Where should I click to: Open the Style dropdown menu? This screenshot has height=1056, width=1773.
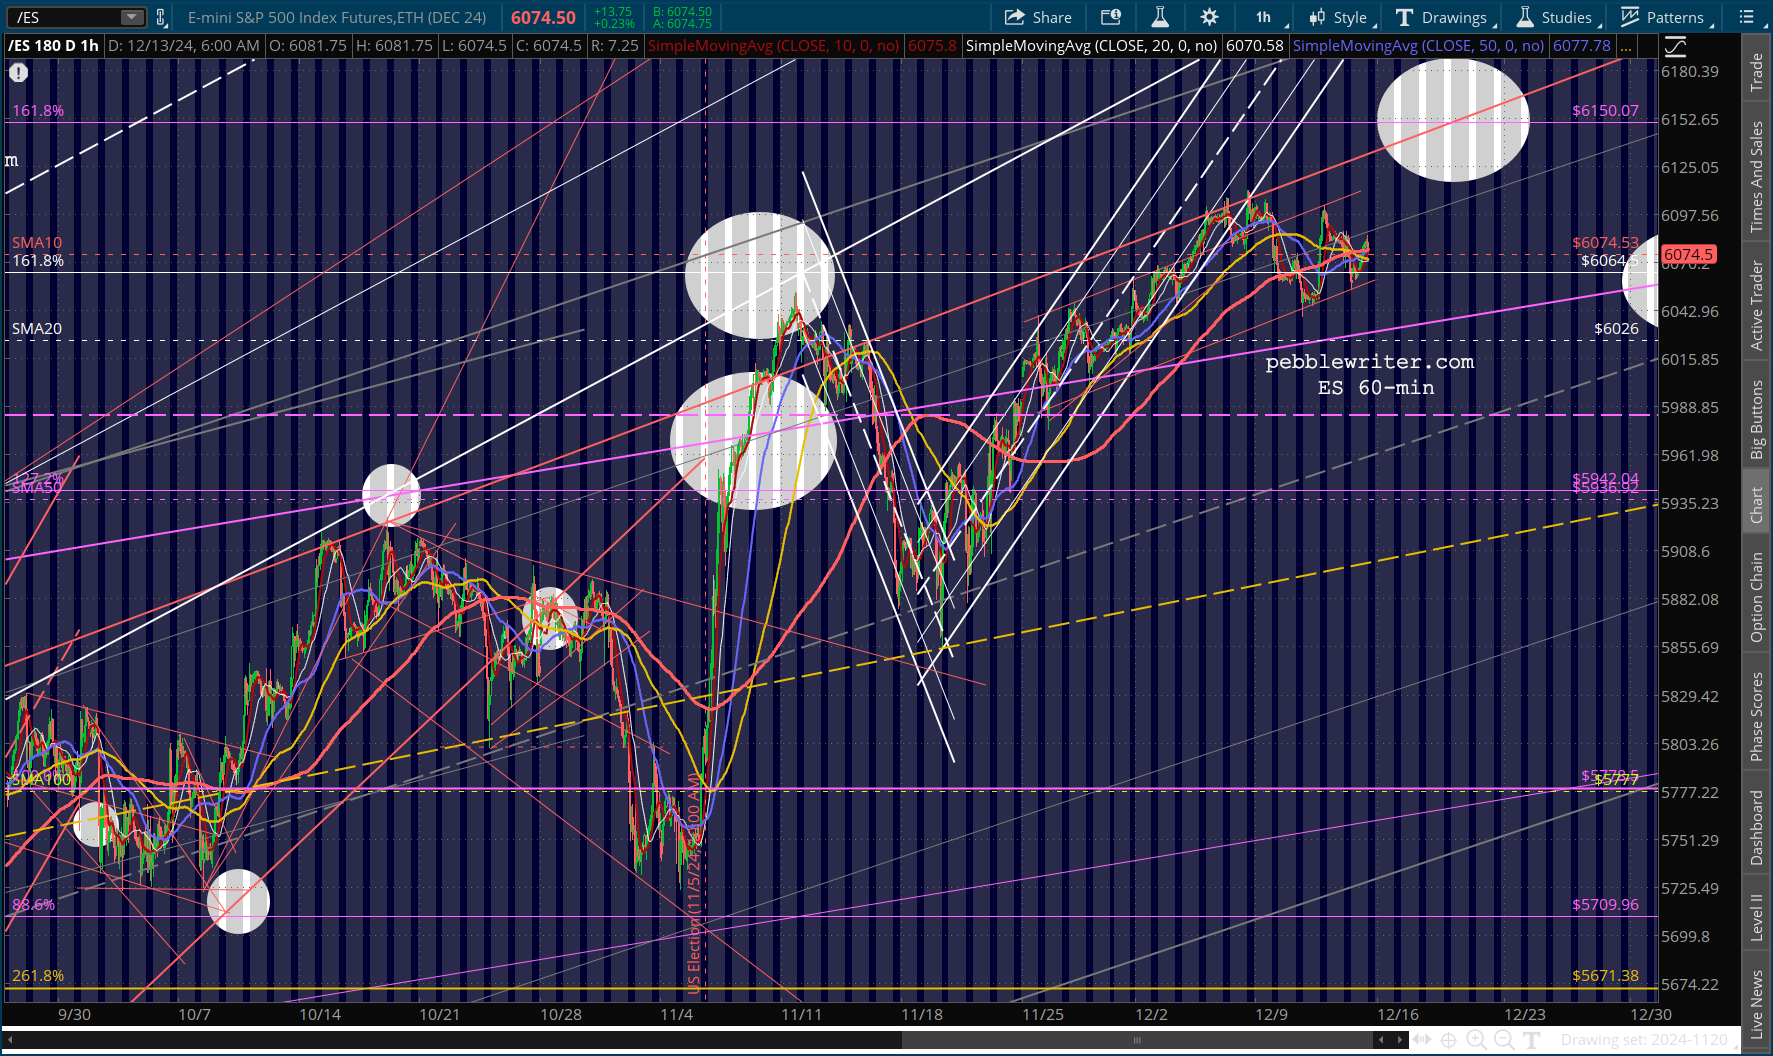tap(1342, 17)
